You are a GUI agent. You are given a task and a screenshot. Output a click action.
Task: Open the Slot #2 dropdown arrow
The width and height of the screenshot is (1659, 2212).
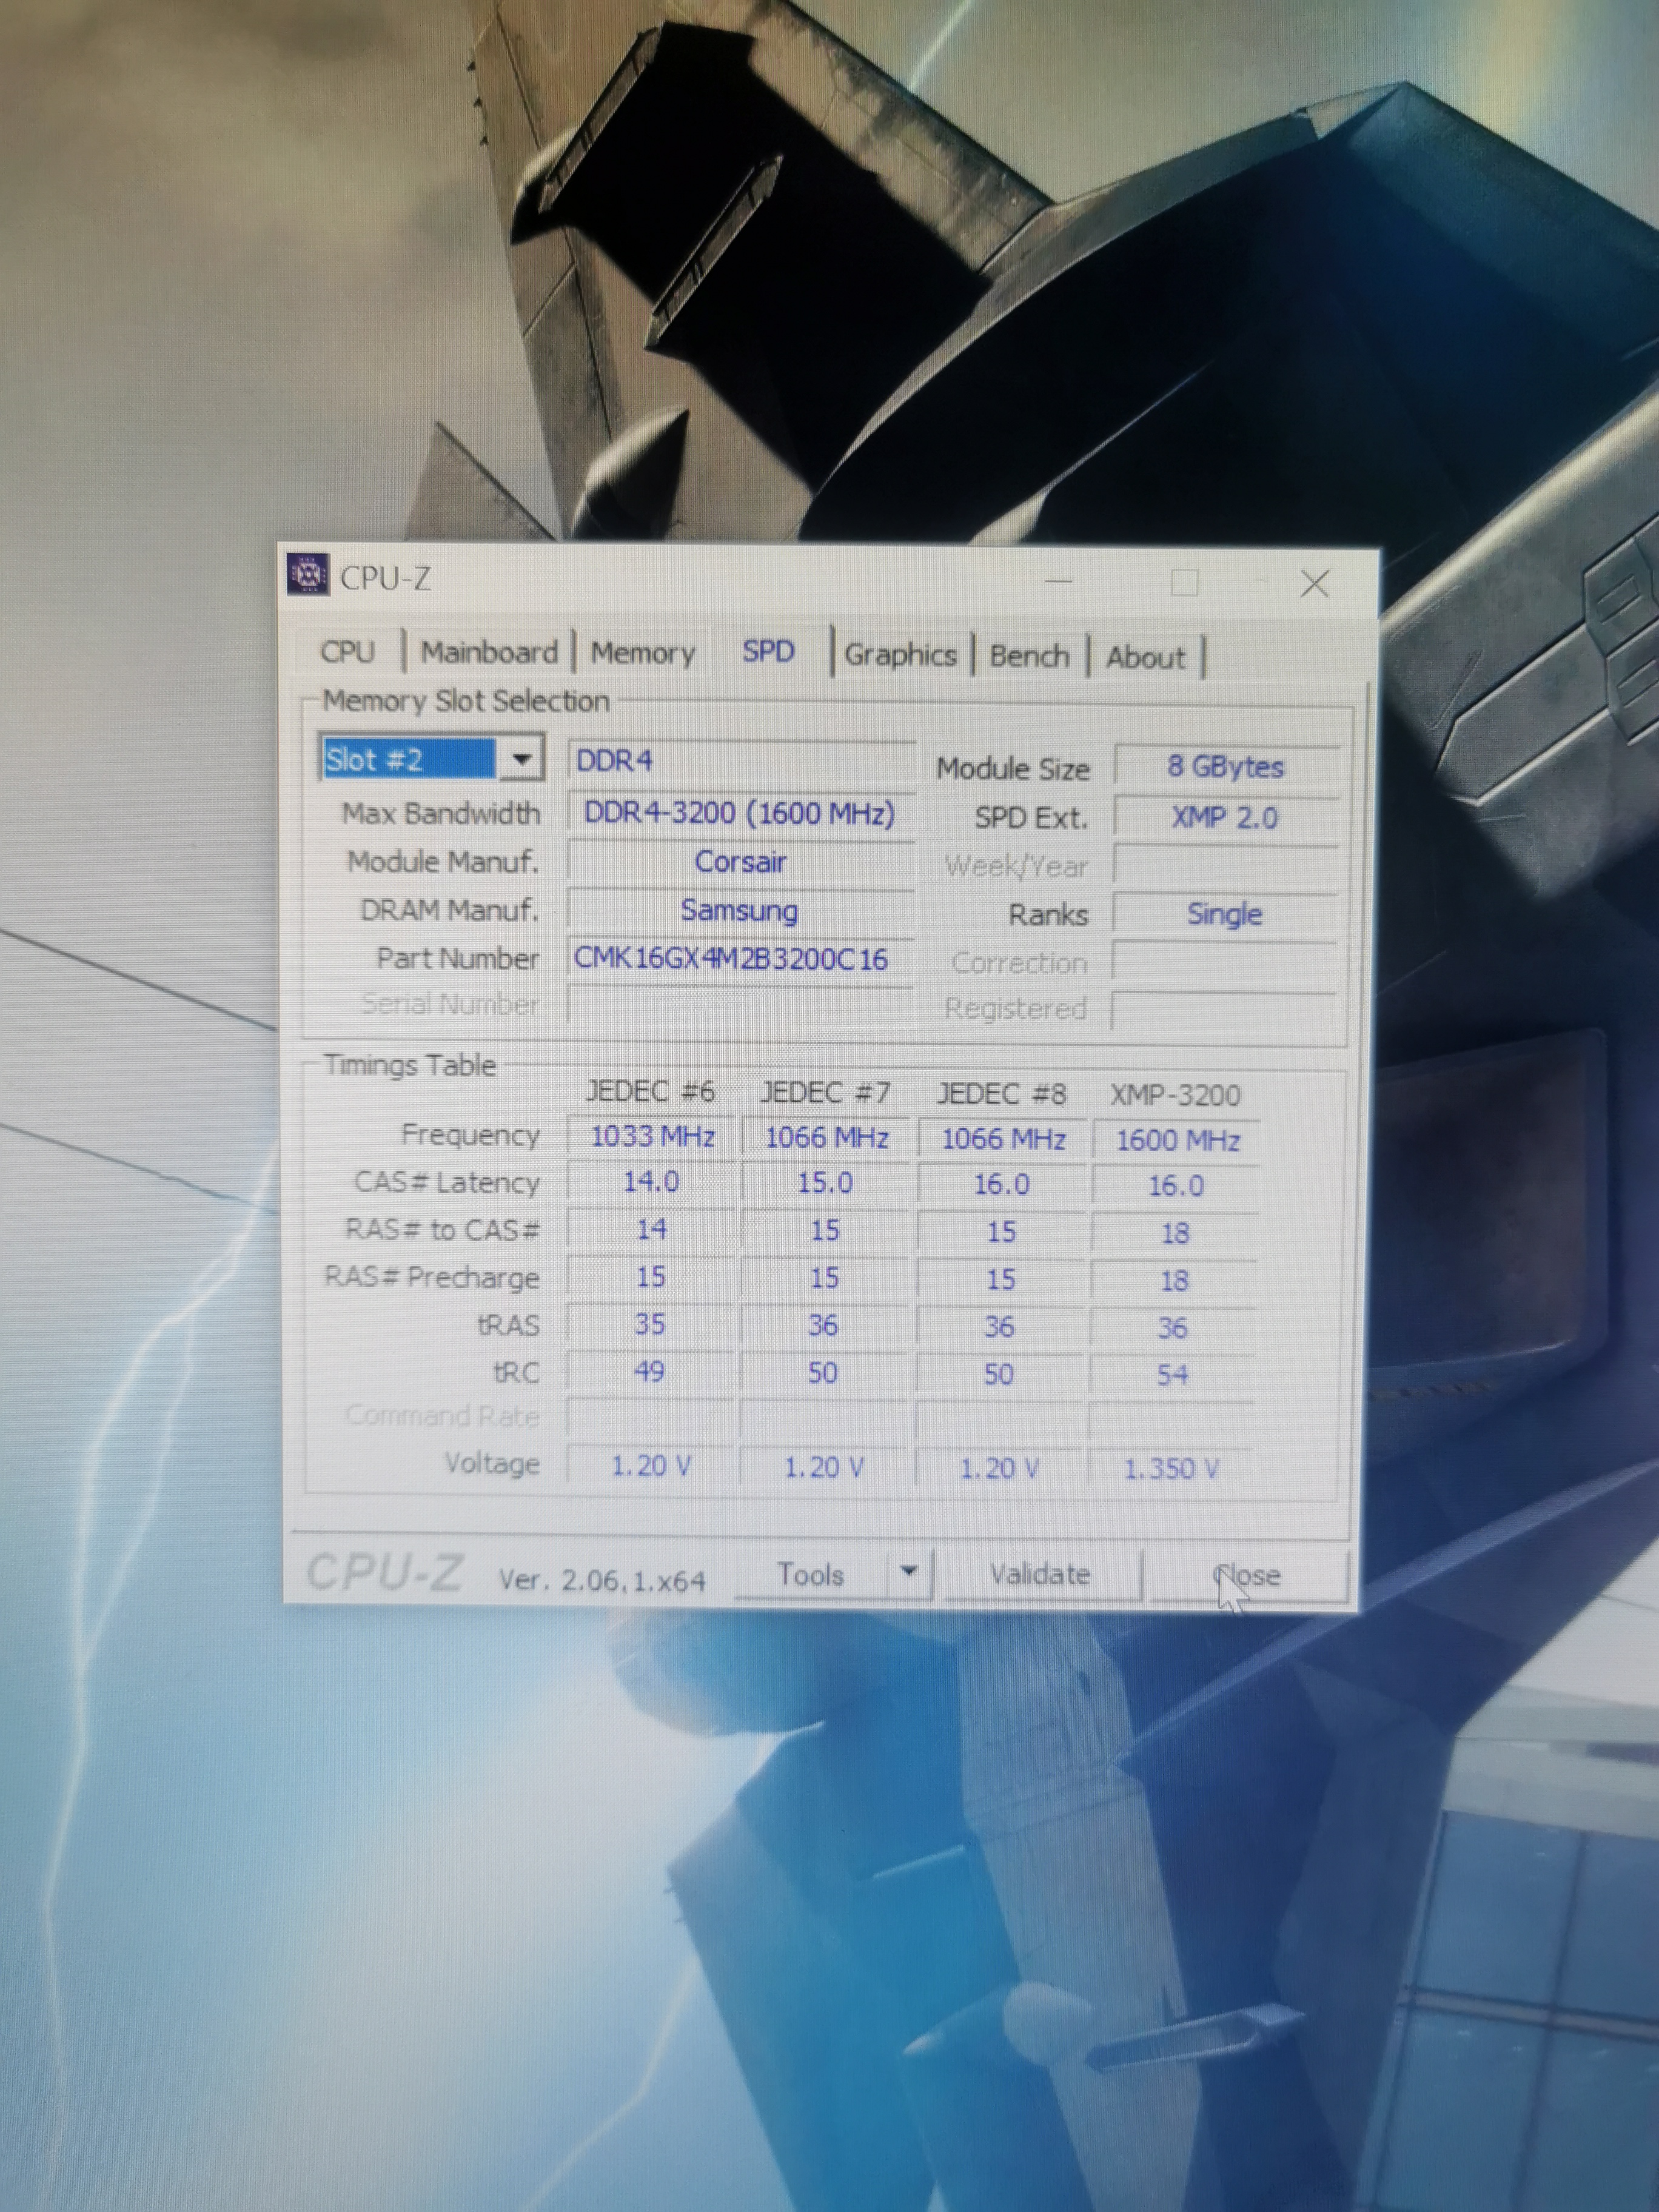pyautogui.click(x=521, y=759)
